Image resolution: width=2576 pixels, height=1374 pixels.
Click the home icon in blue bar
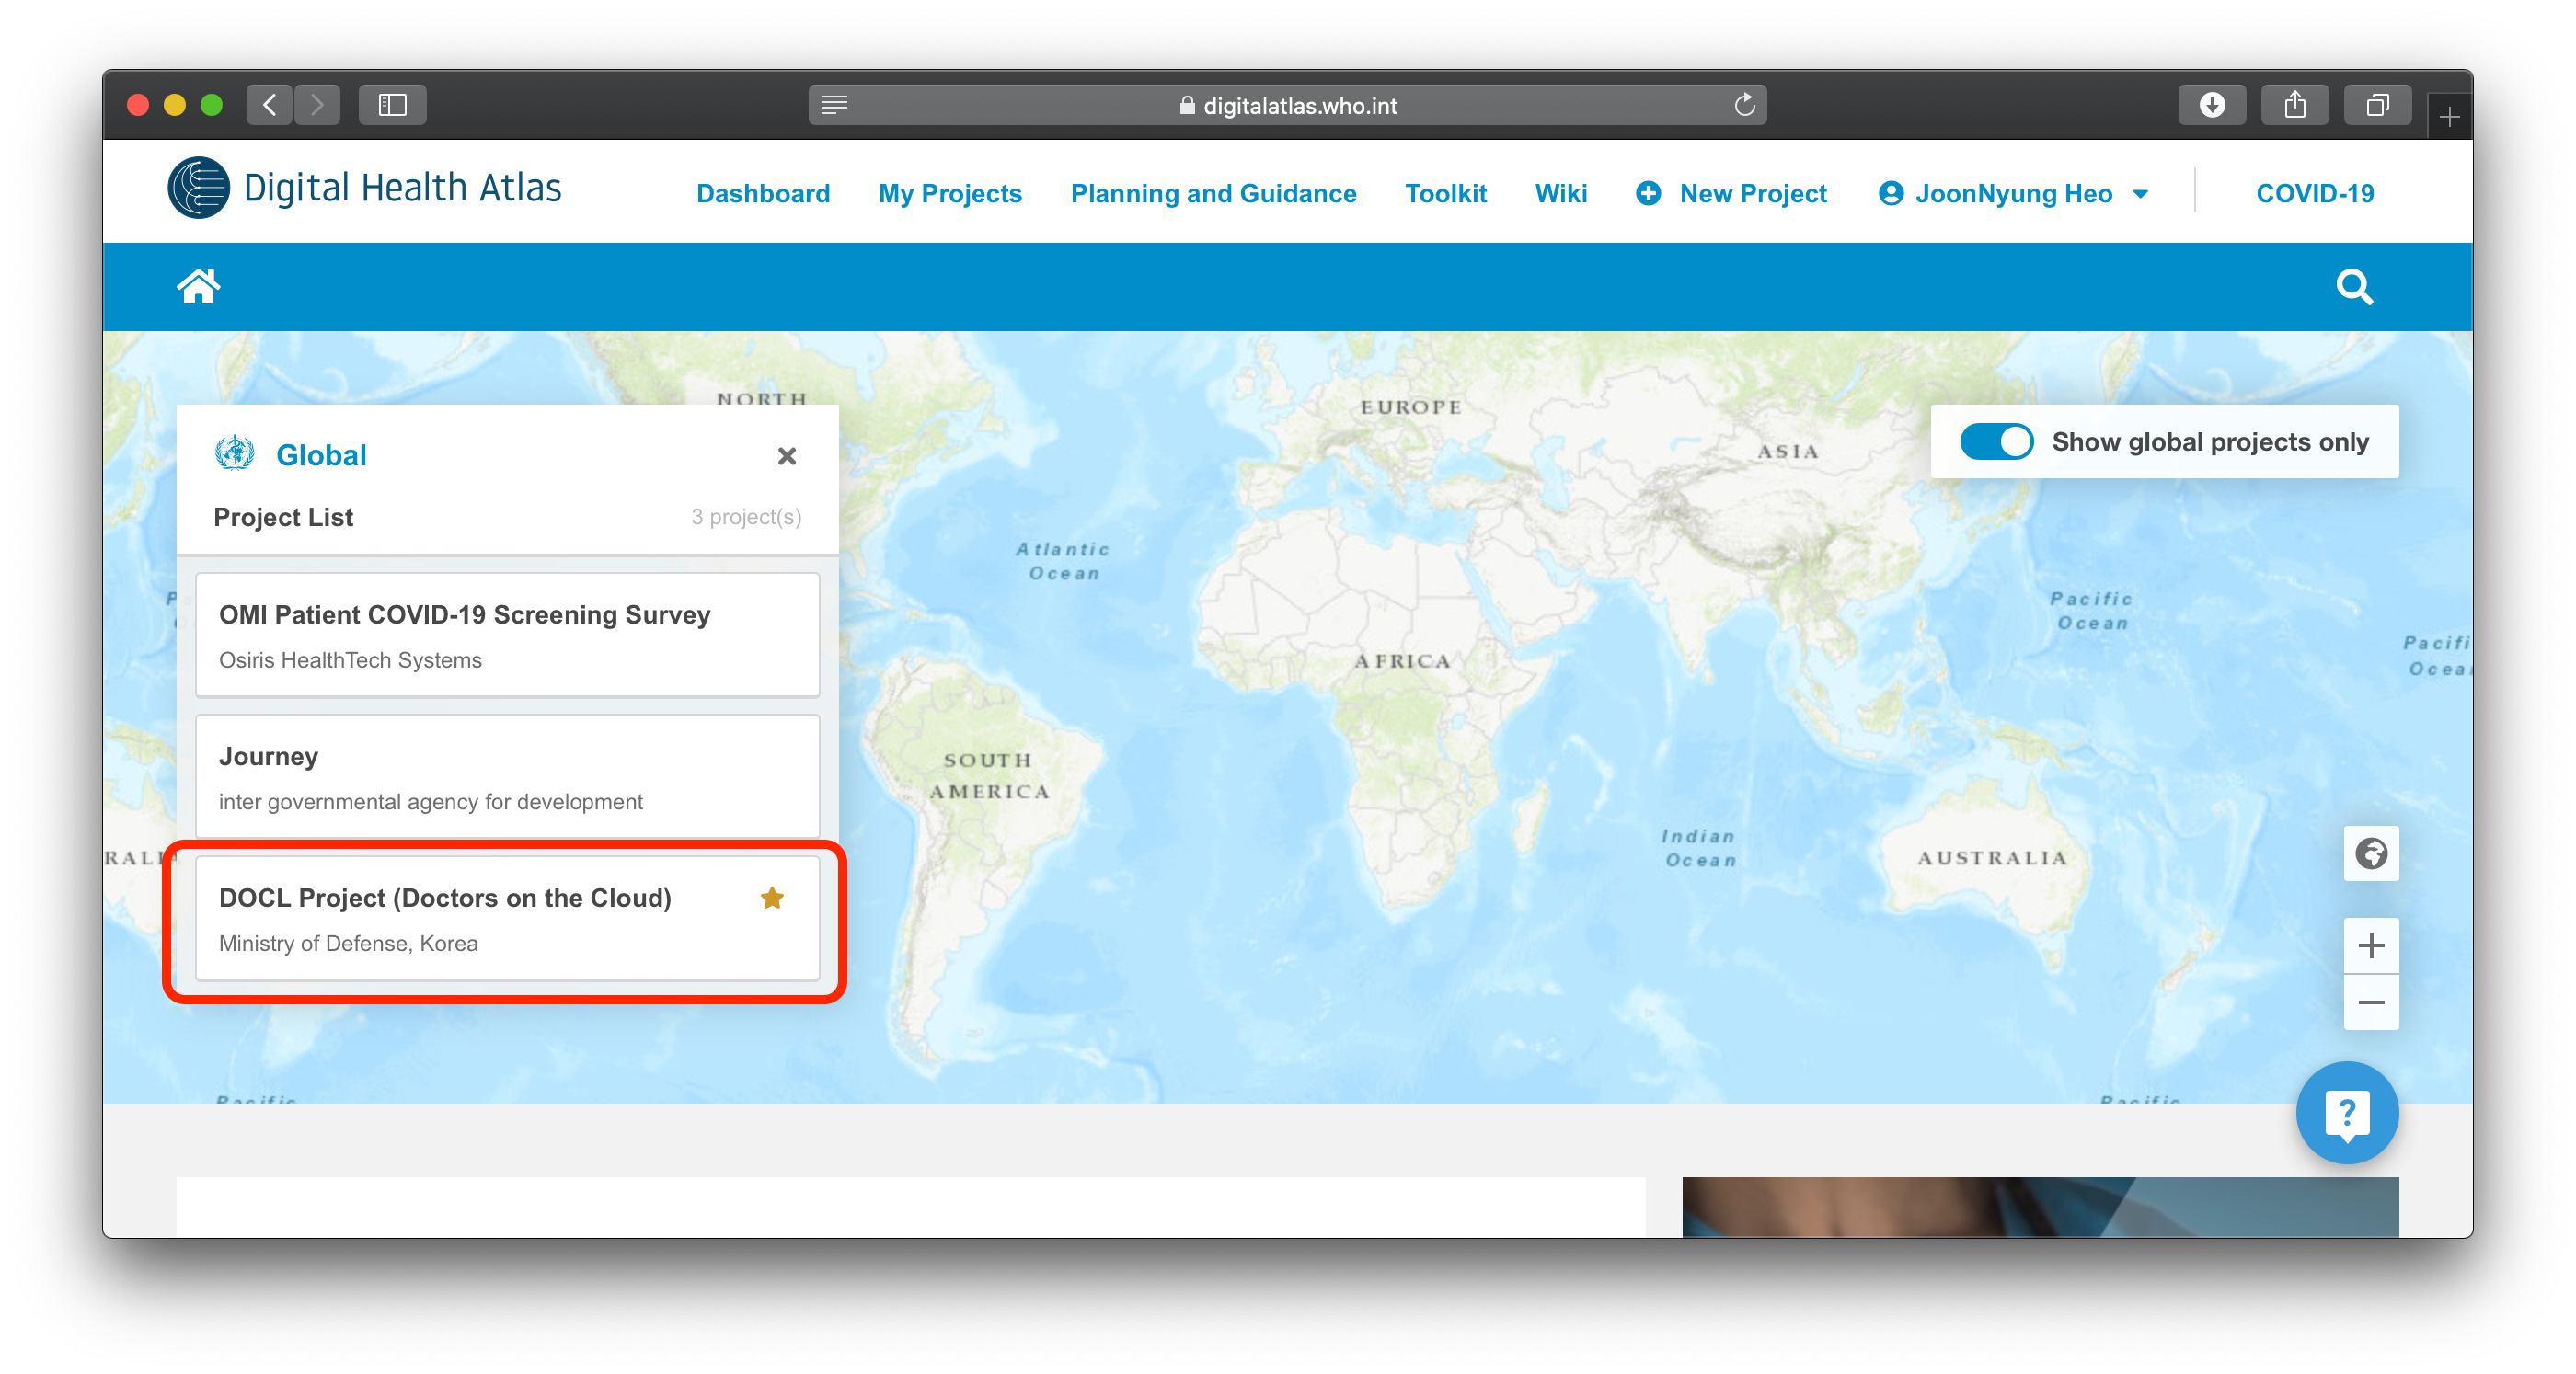[198, 287]
